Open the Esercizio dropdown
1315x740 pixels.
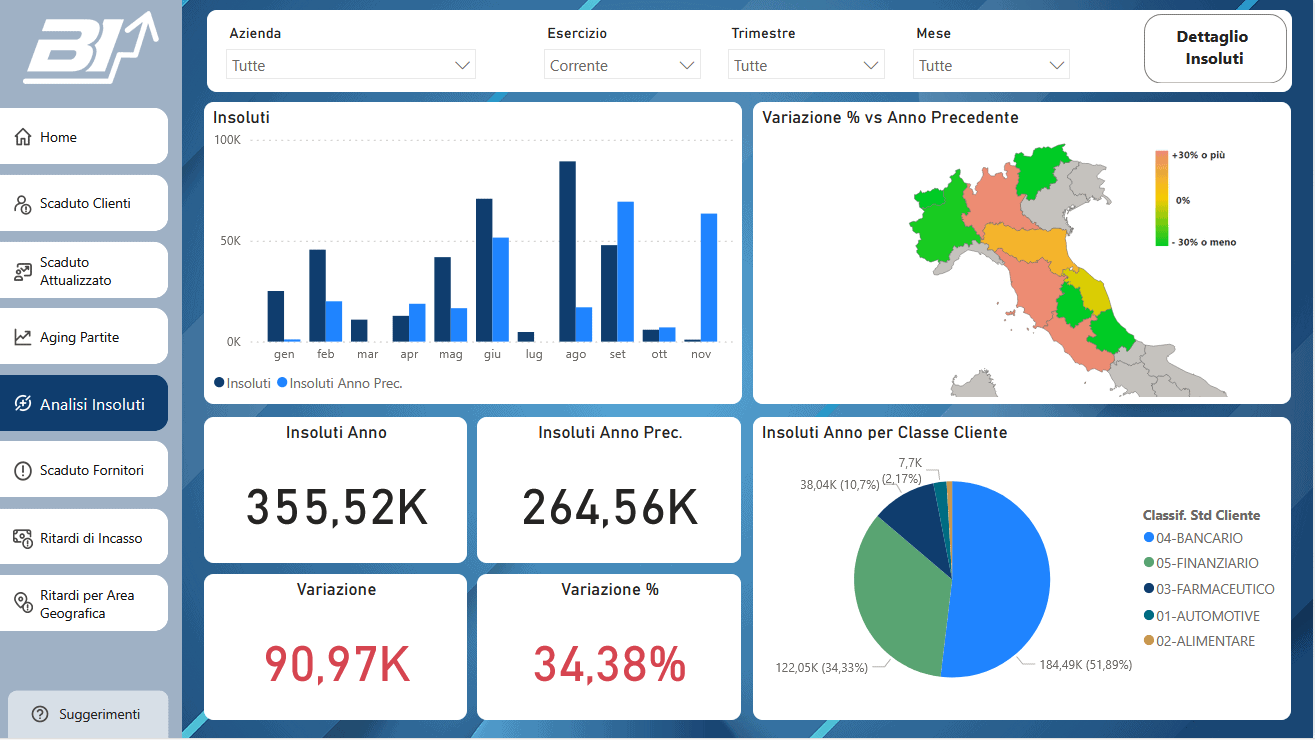[623, 65]
